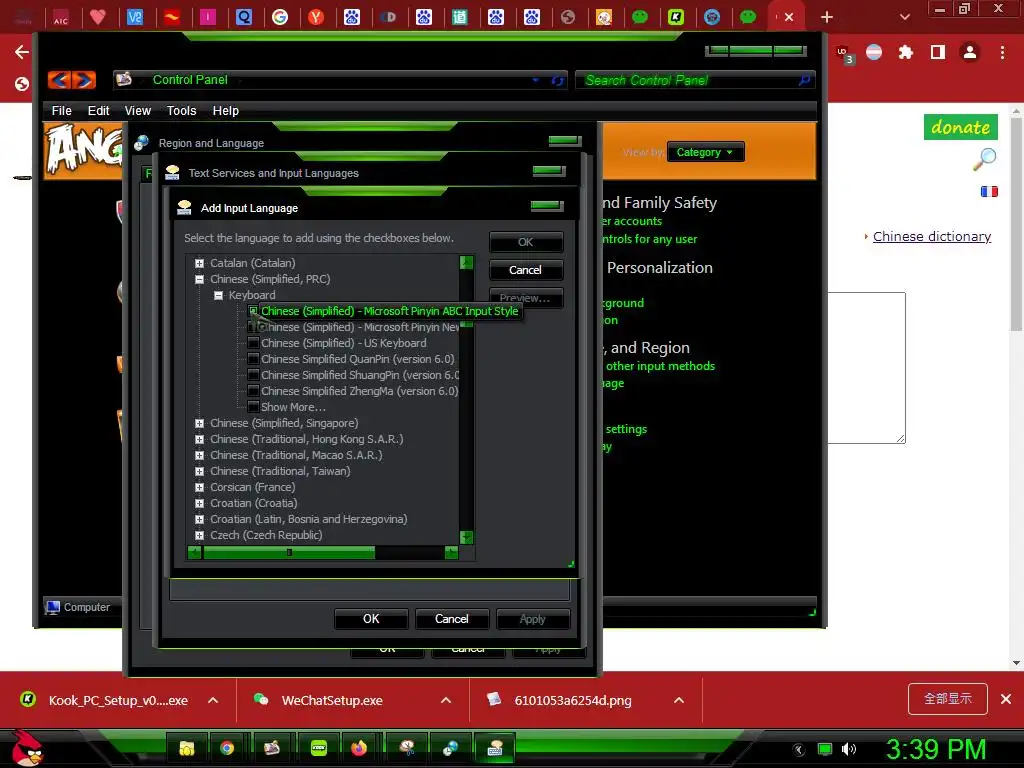Open the browser side panel
1024x768 pixels.
938,52
